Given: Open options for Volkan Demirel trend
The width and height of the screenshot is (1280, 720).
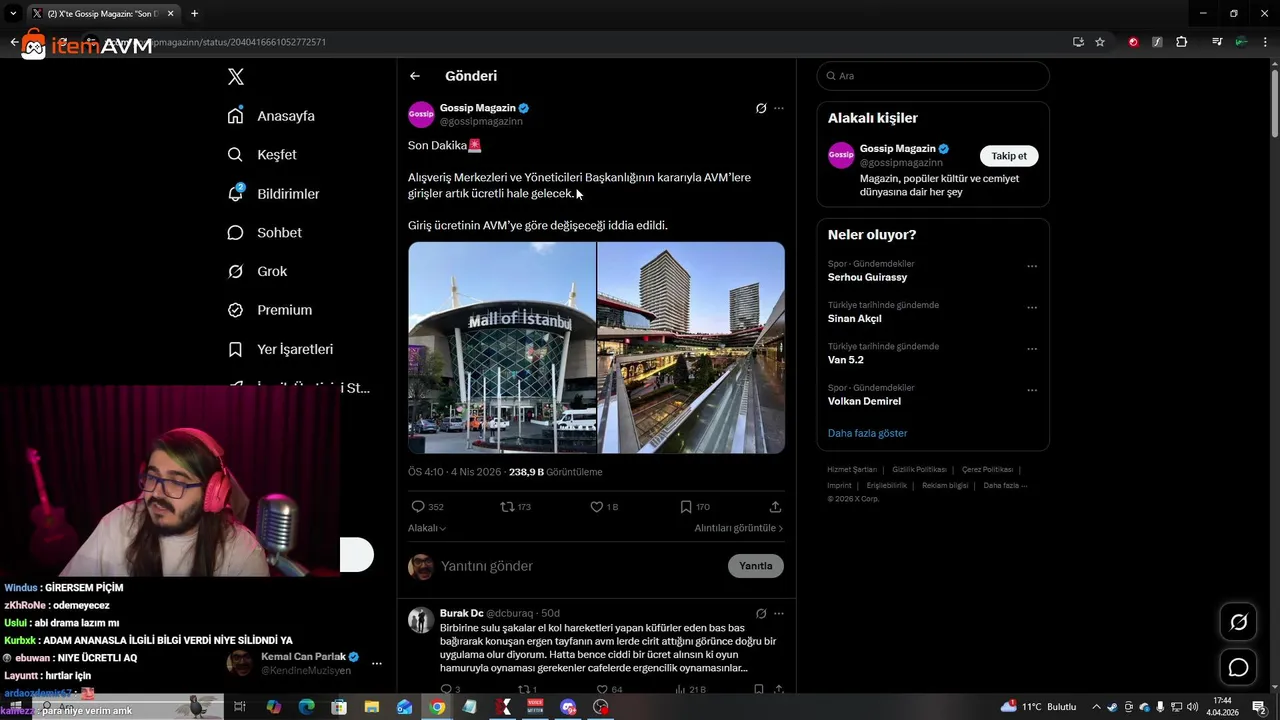Looking at the screenshot, I should pos(1032,390).
